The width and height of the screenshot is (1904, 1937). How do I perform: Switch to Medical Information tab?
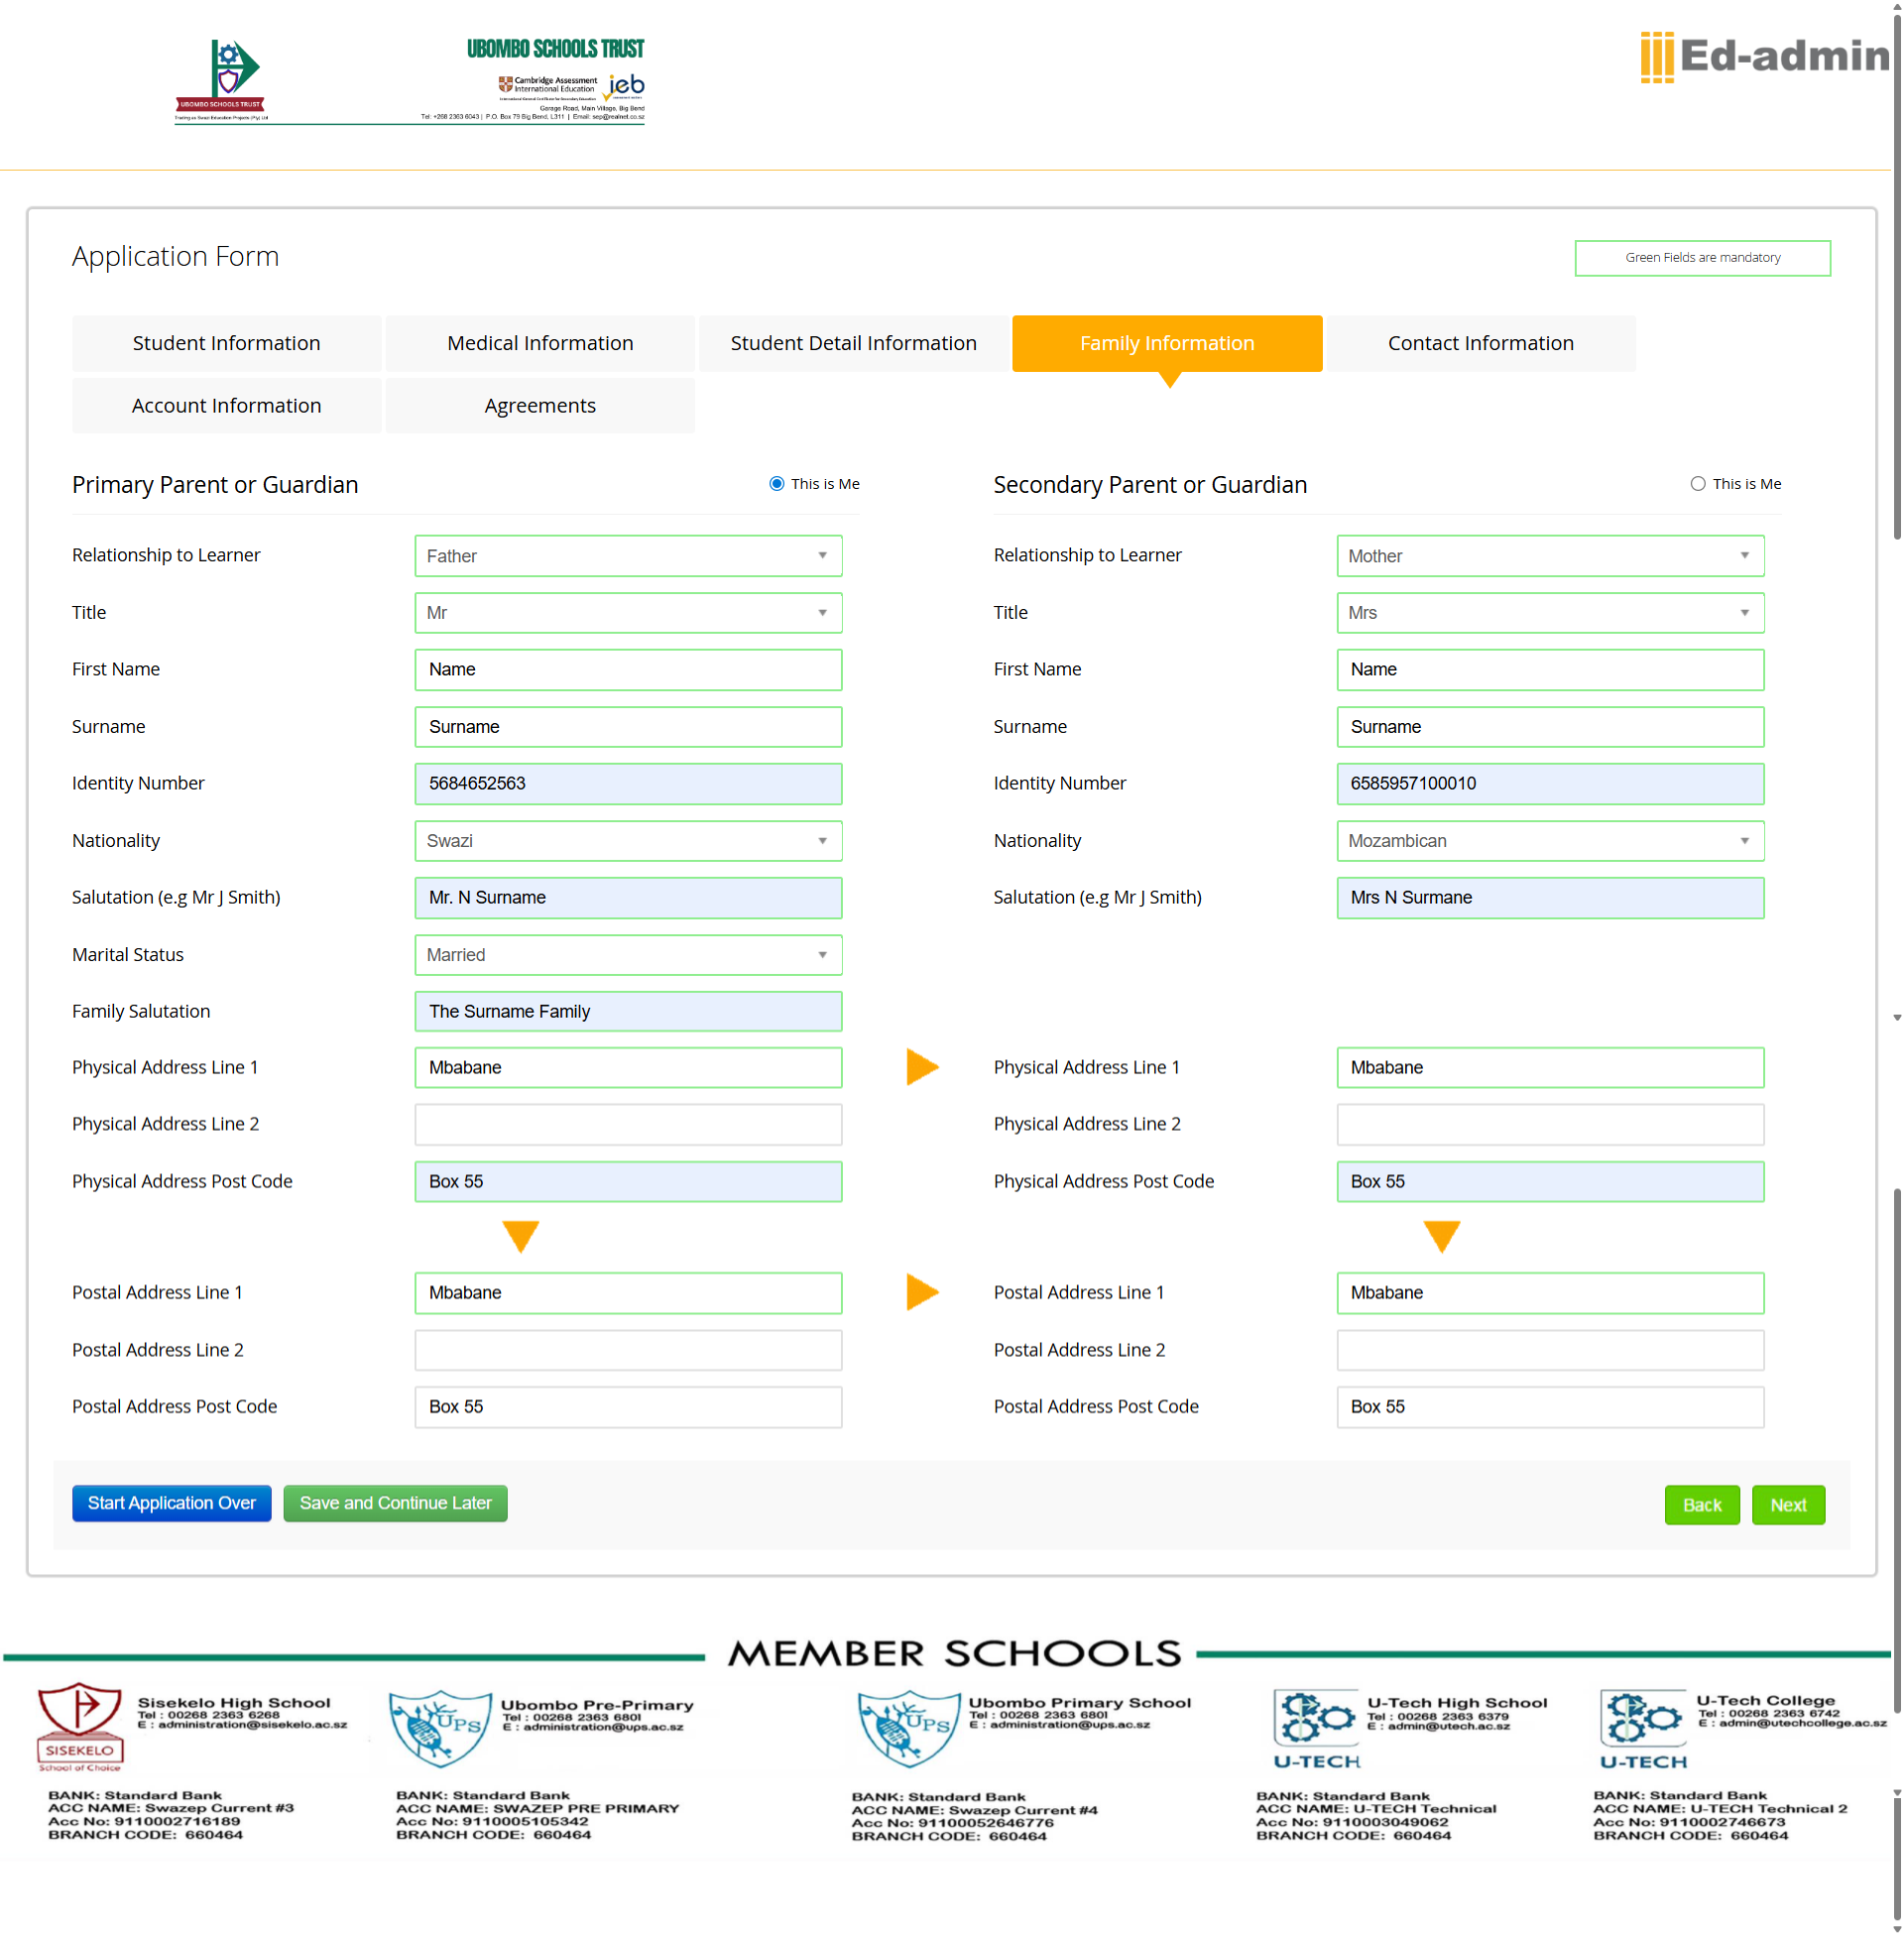tap(540, 343)
